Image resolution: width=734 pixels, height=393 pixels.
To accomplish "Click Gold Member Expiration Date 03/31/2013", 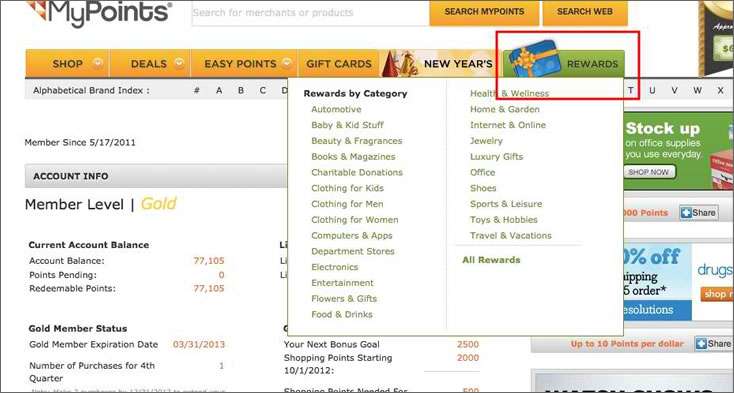I will pyautogui.click(x=199, y=345).
